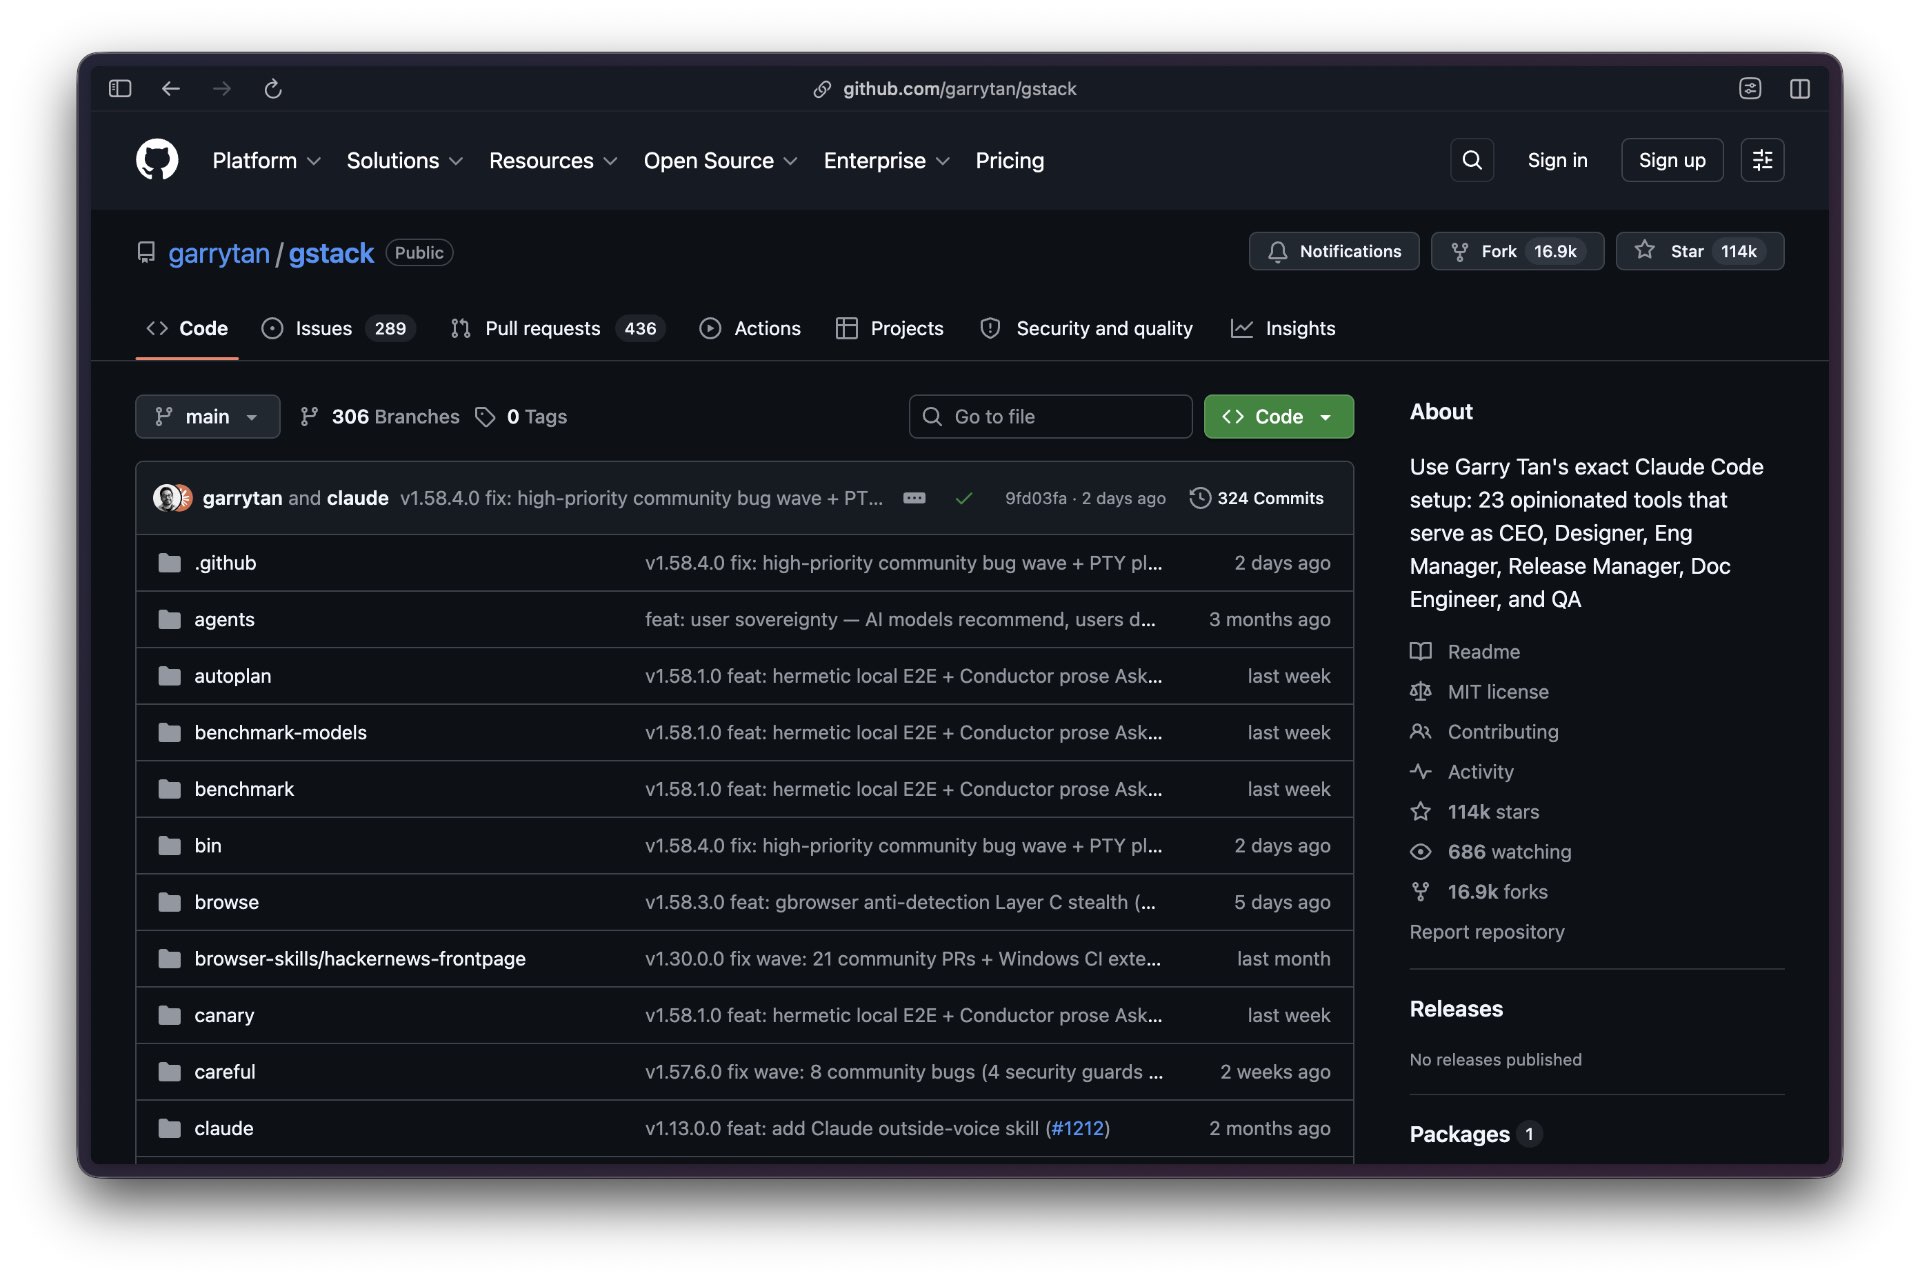Open the Solutions dropdown menu
Viewport: 1920px width, 1280px height.
[405, 161]
